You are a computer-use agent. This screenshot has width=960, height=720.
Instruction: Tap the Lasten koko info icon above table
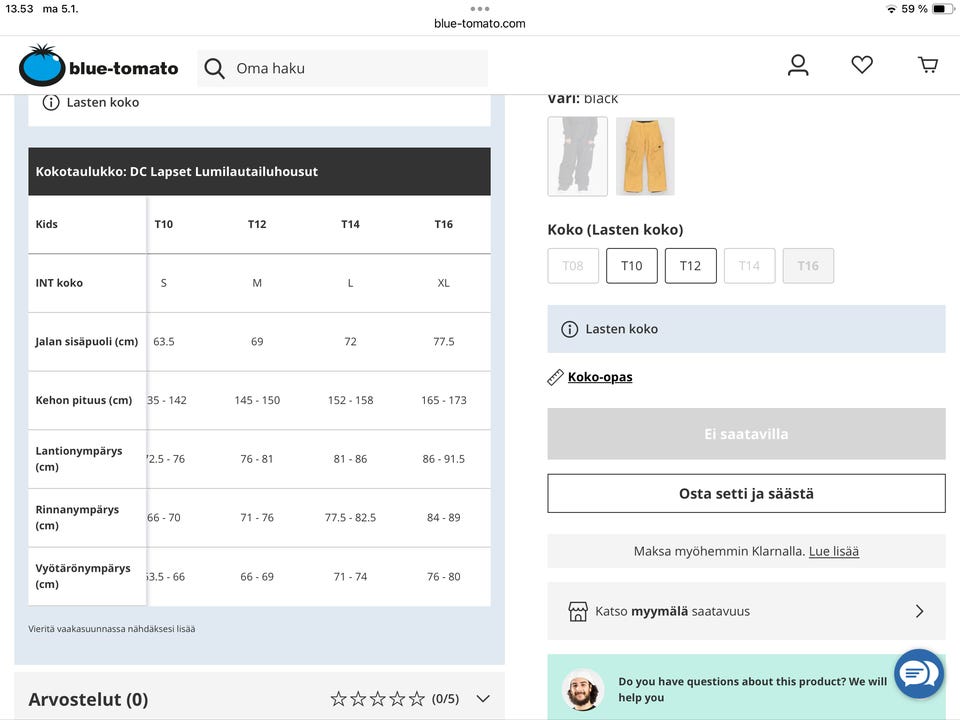[51, 102]
